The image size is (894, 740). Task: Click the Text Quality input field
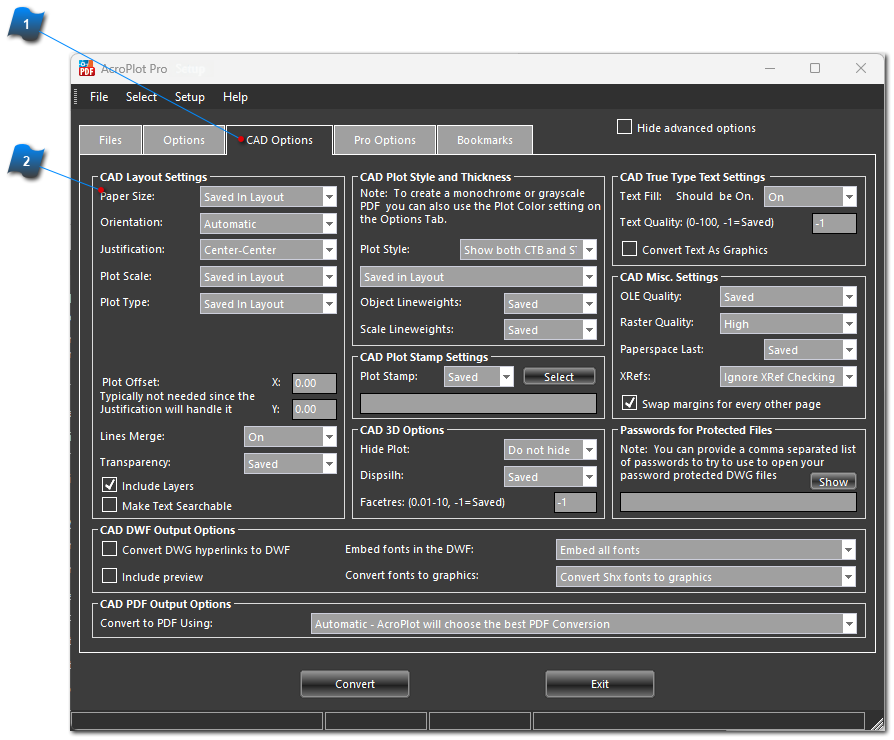834,223
